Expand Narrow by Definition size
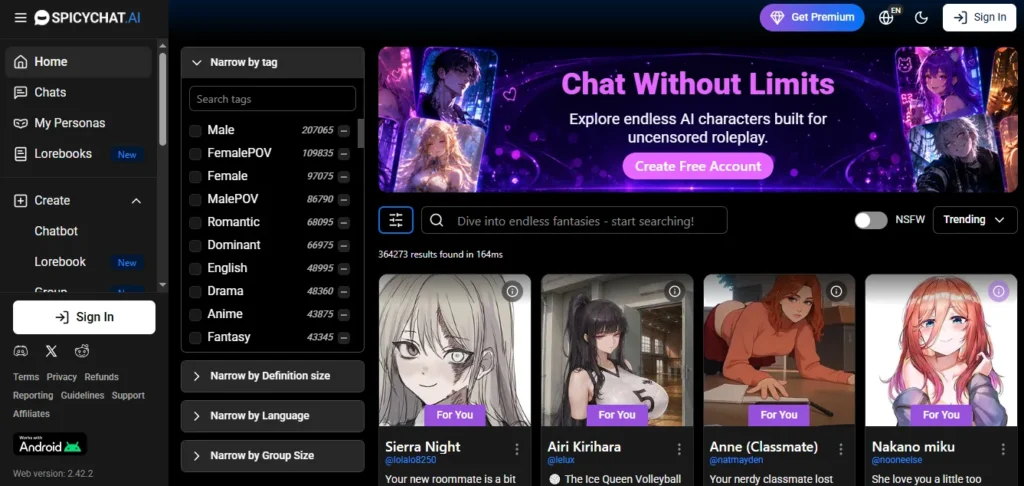Screen dimensions: 1024x486 pyautogui.click(x=272, y=376)
